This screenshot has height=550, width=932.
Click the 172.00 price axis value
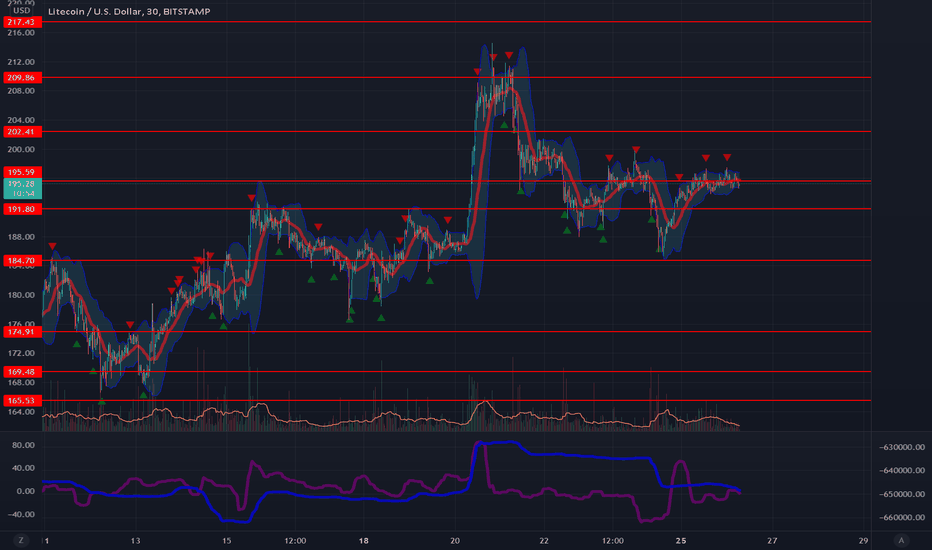tap(21, 353)
